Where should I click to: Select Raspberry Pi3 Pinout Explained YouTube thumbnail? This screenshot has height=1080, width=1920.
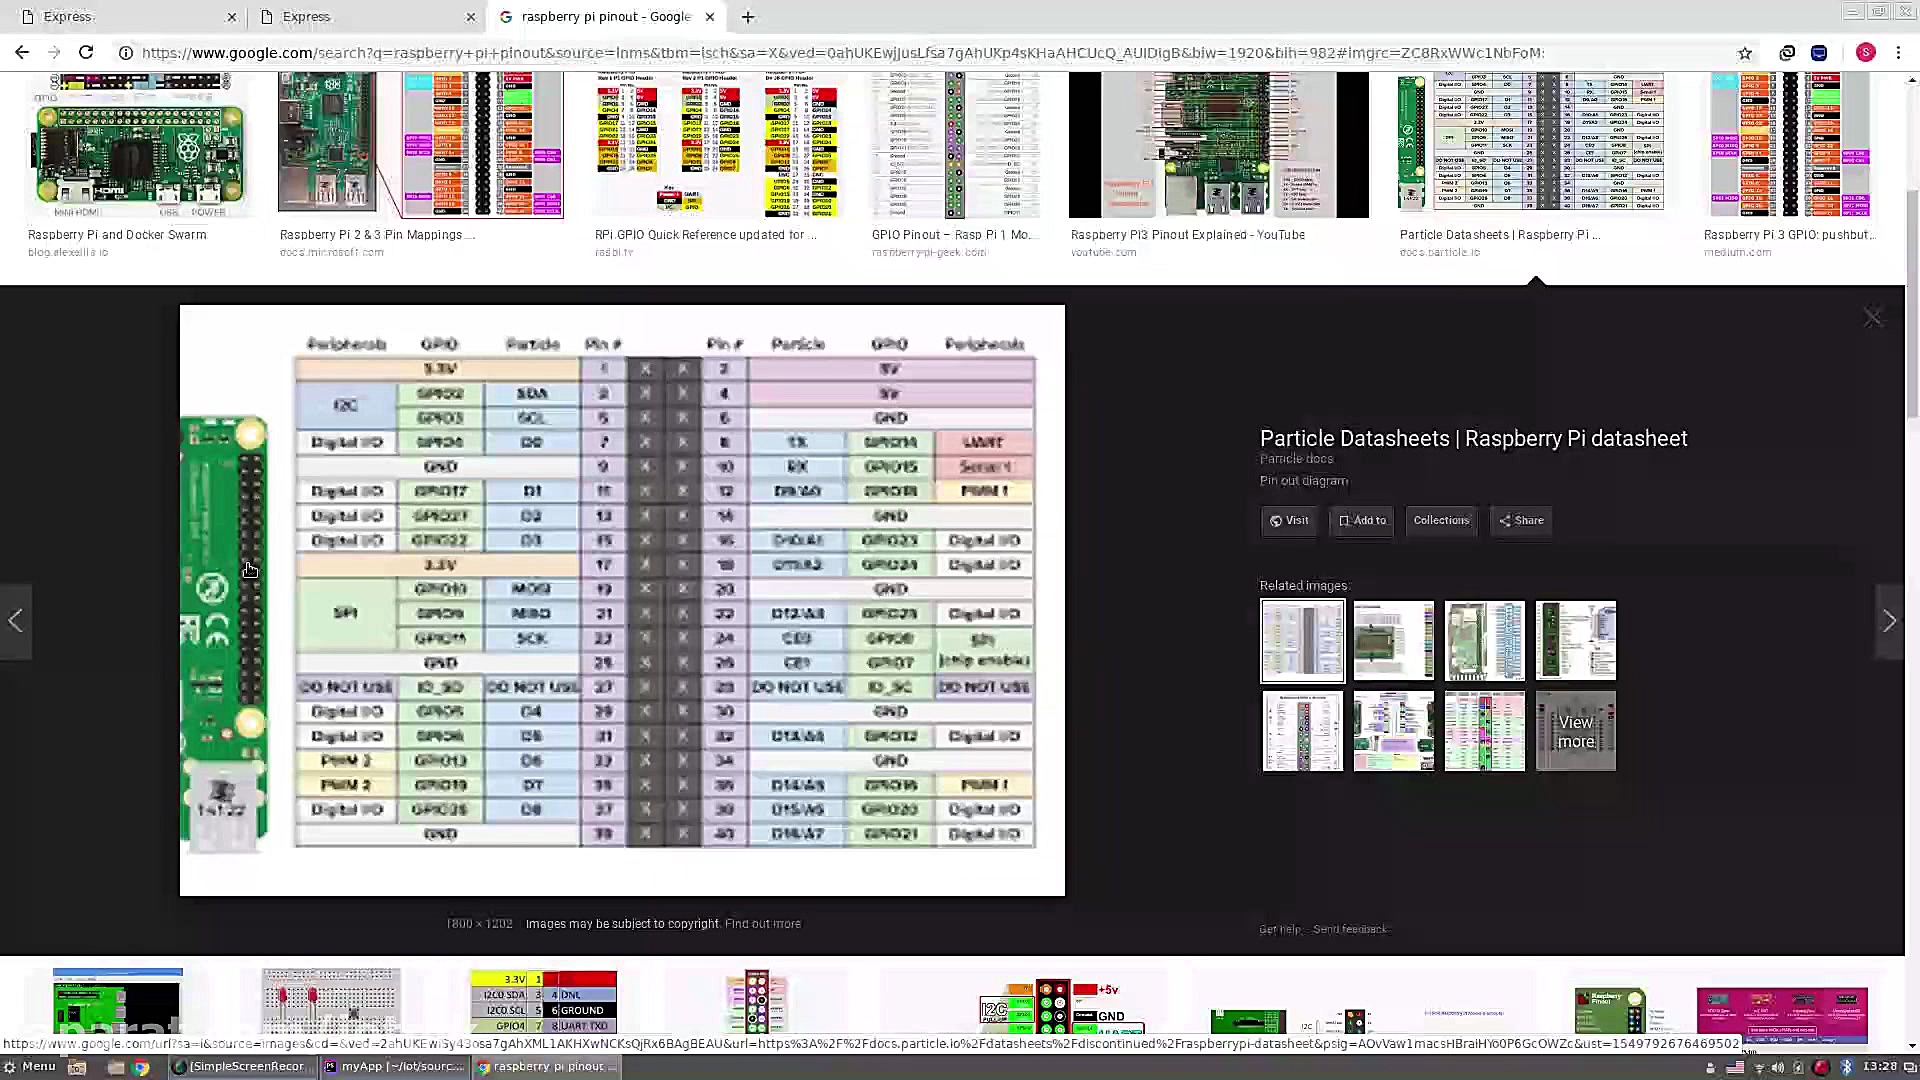point(1218,145)
